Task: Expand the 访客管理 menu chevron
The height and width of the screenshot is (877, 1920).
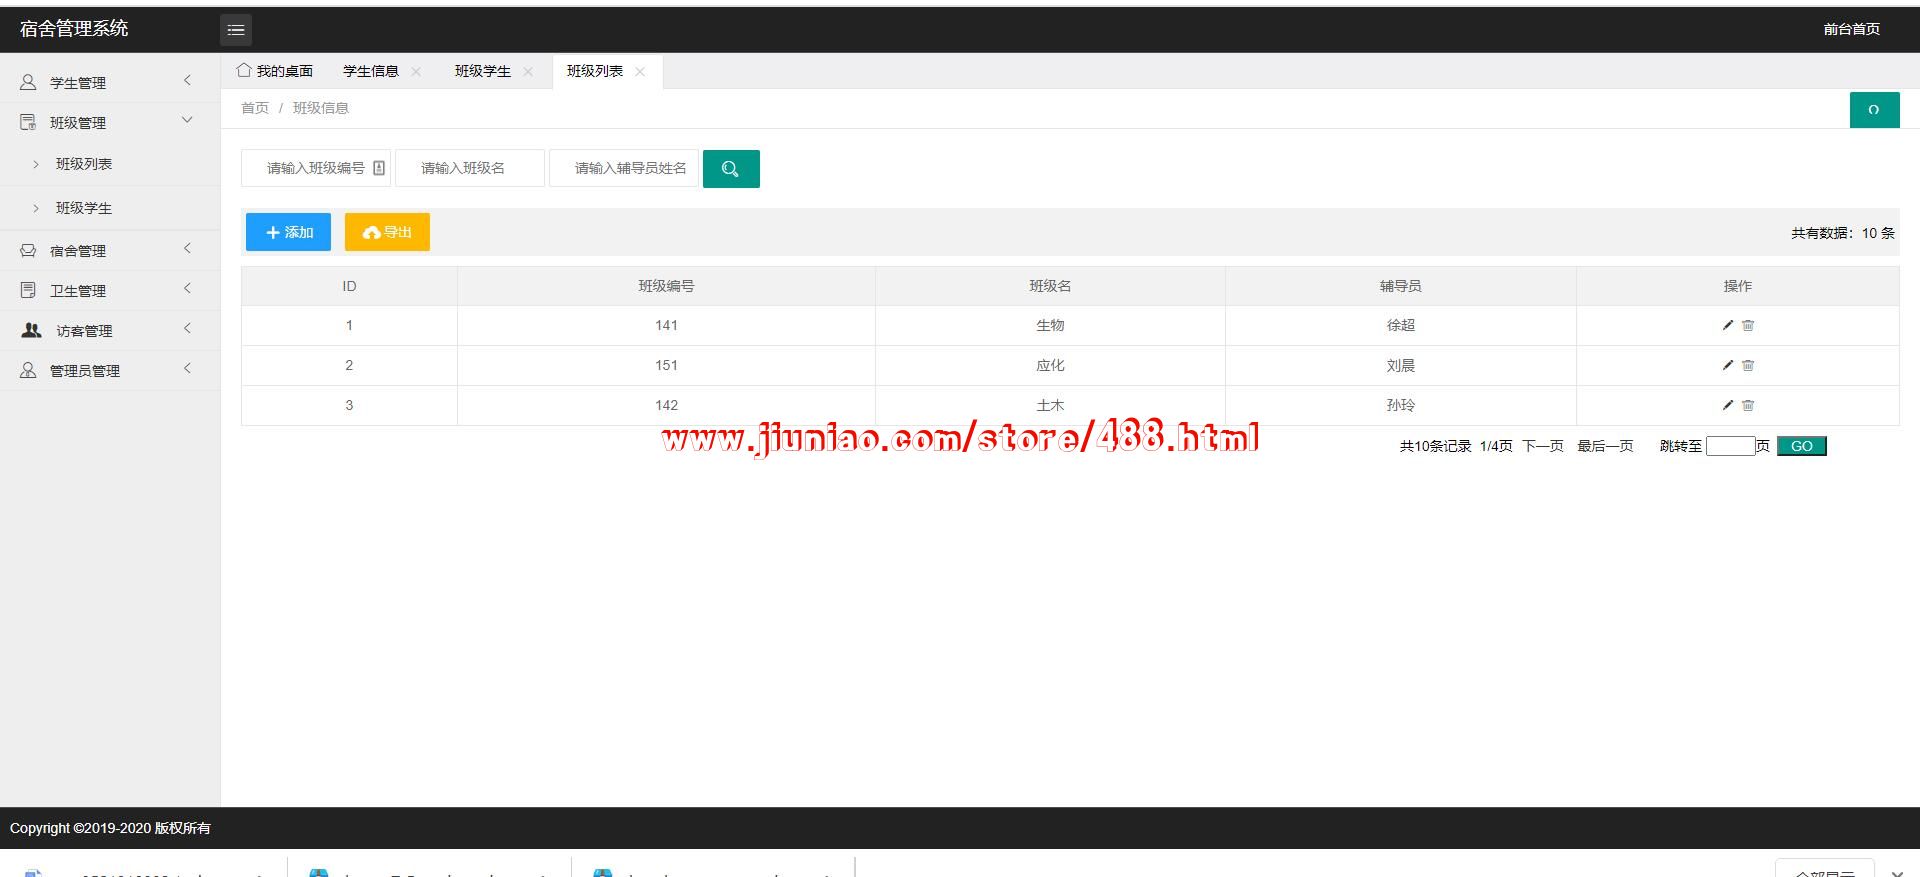Action: [187, 329]
